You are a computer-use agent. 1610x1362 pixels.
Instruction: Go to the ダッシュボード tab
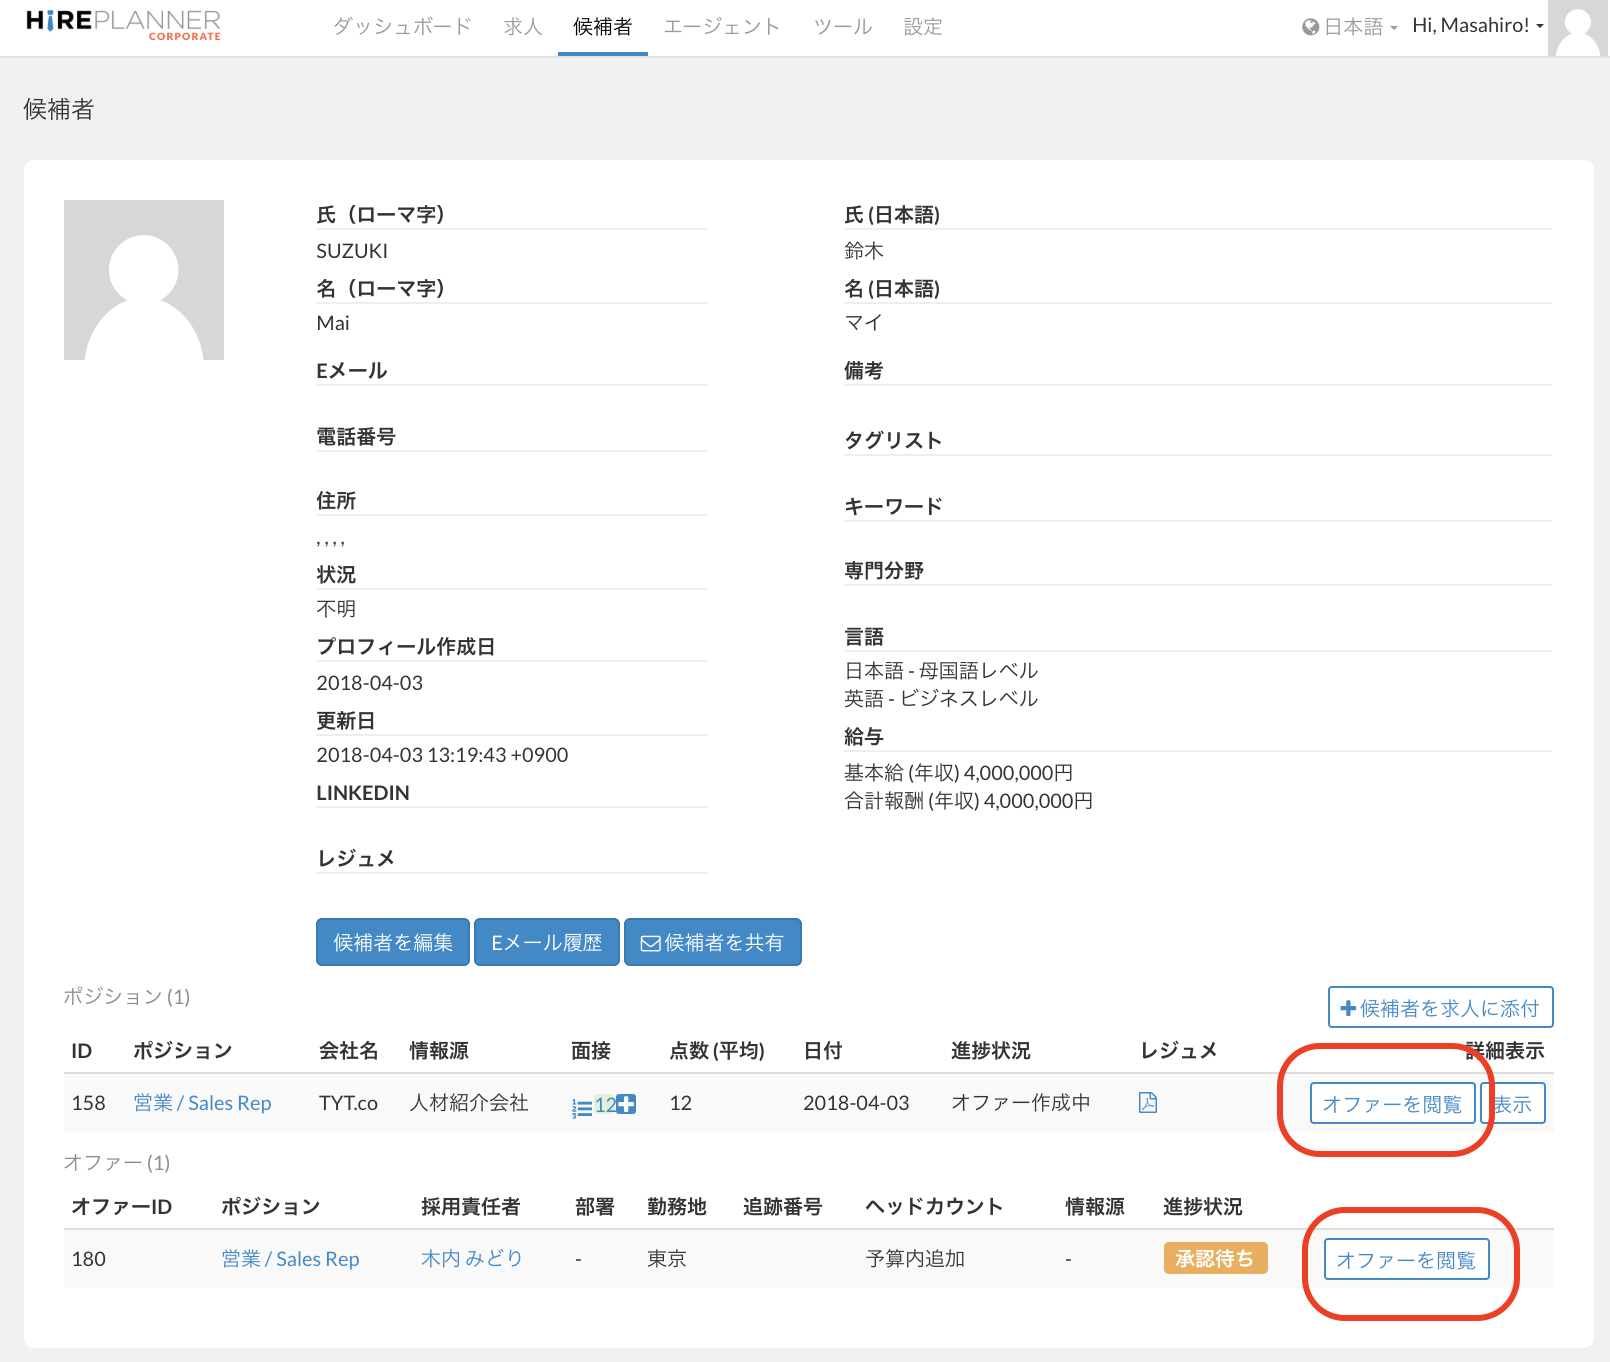point(402,27)
